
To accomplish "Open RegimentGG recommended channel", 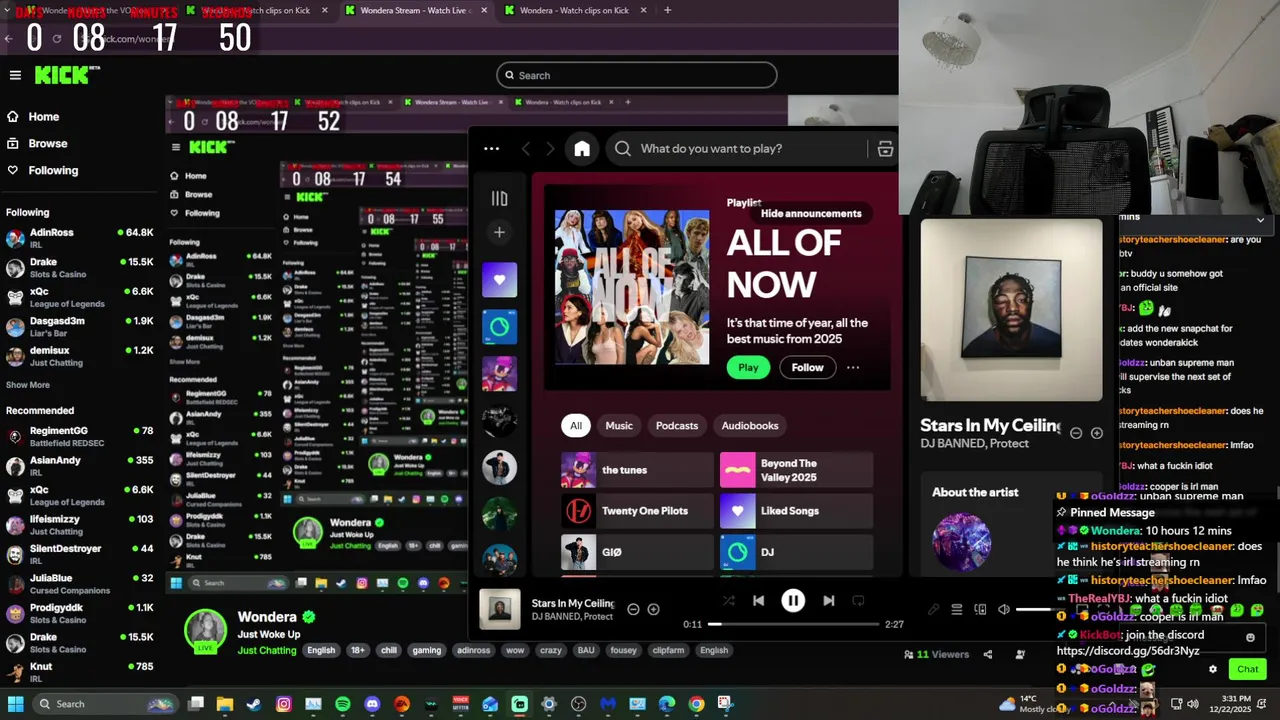I will click(79, 436).
